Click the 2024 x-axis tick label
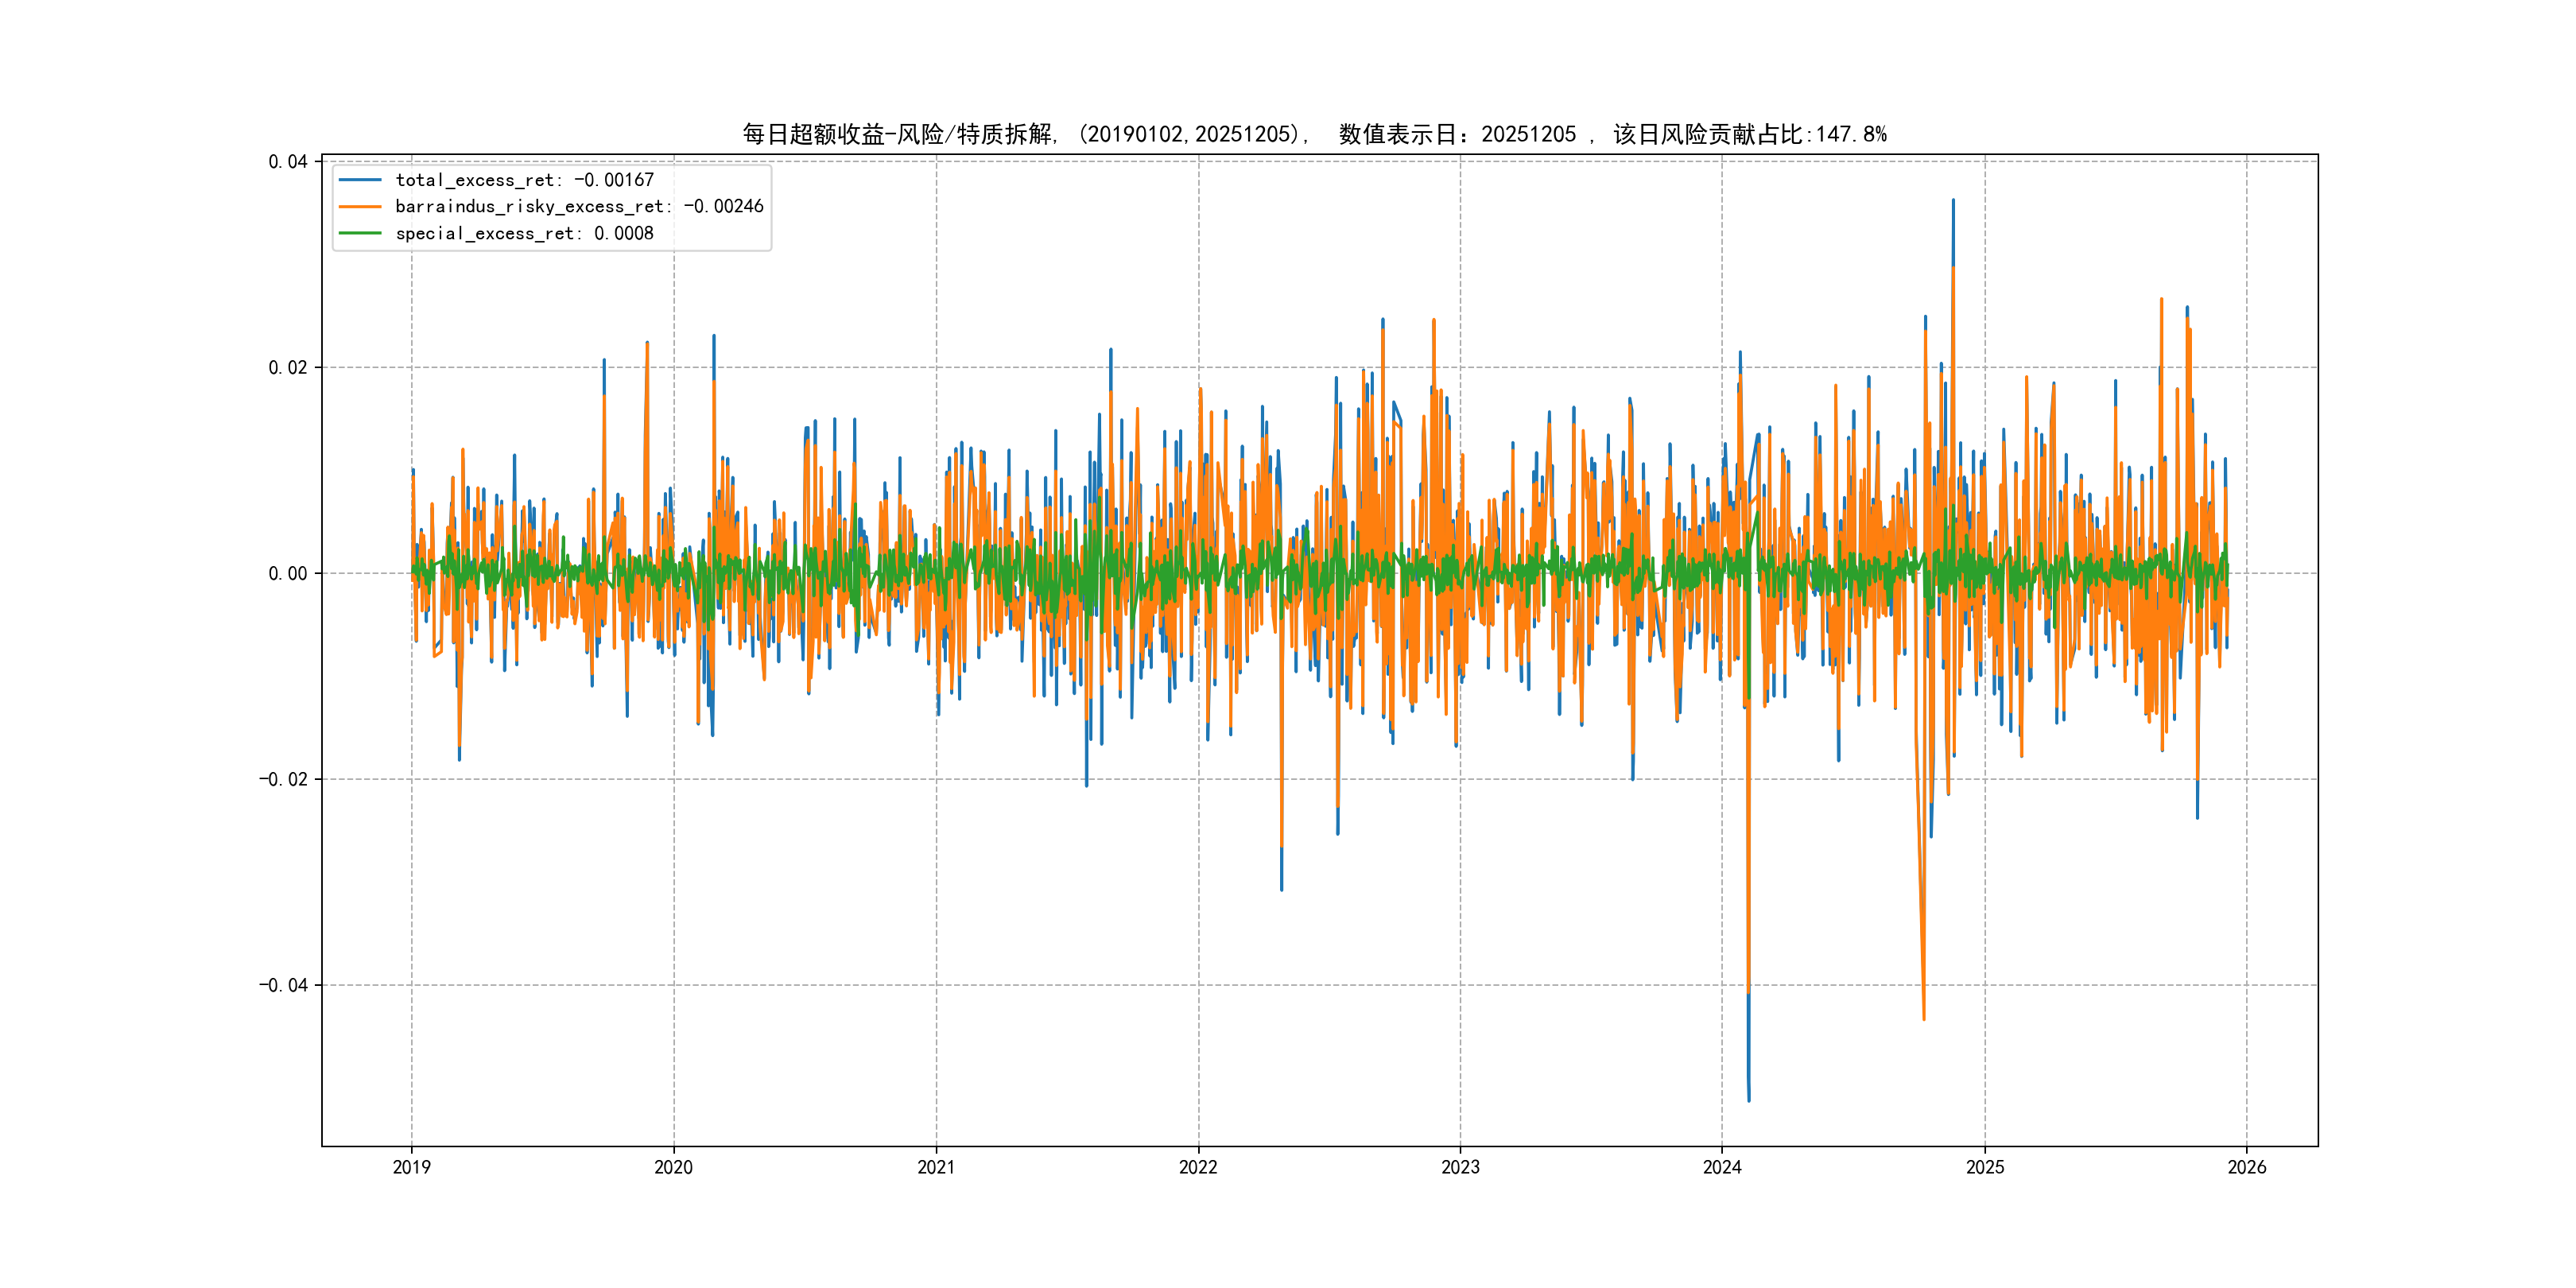Image resolution: width=2576 pixels, height=1288 pixels. (x=1722, y=1167)
